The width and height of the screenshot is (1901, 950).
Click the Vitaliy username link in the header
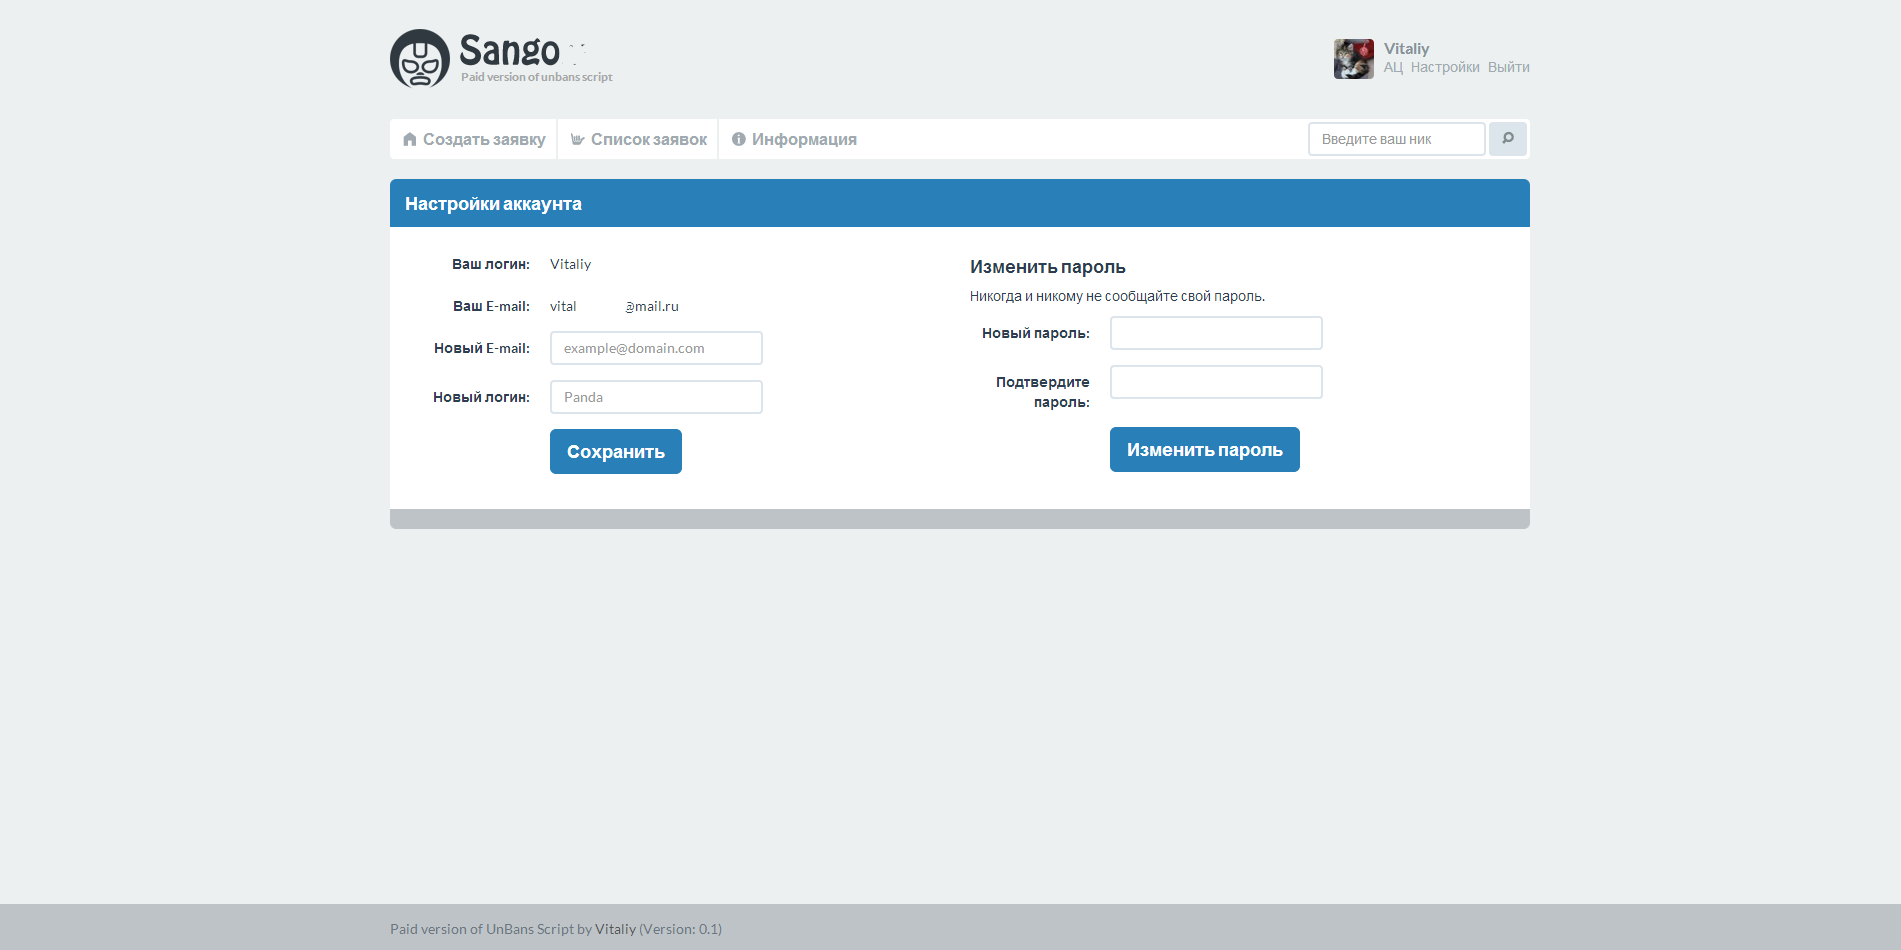coord(1406,48)
